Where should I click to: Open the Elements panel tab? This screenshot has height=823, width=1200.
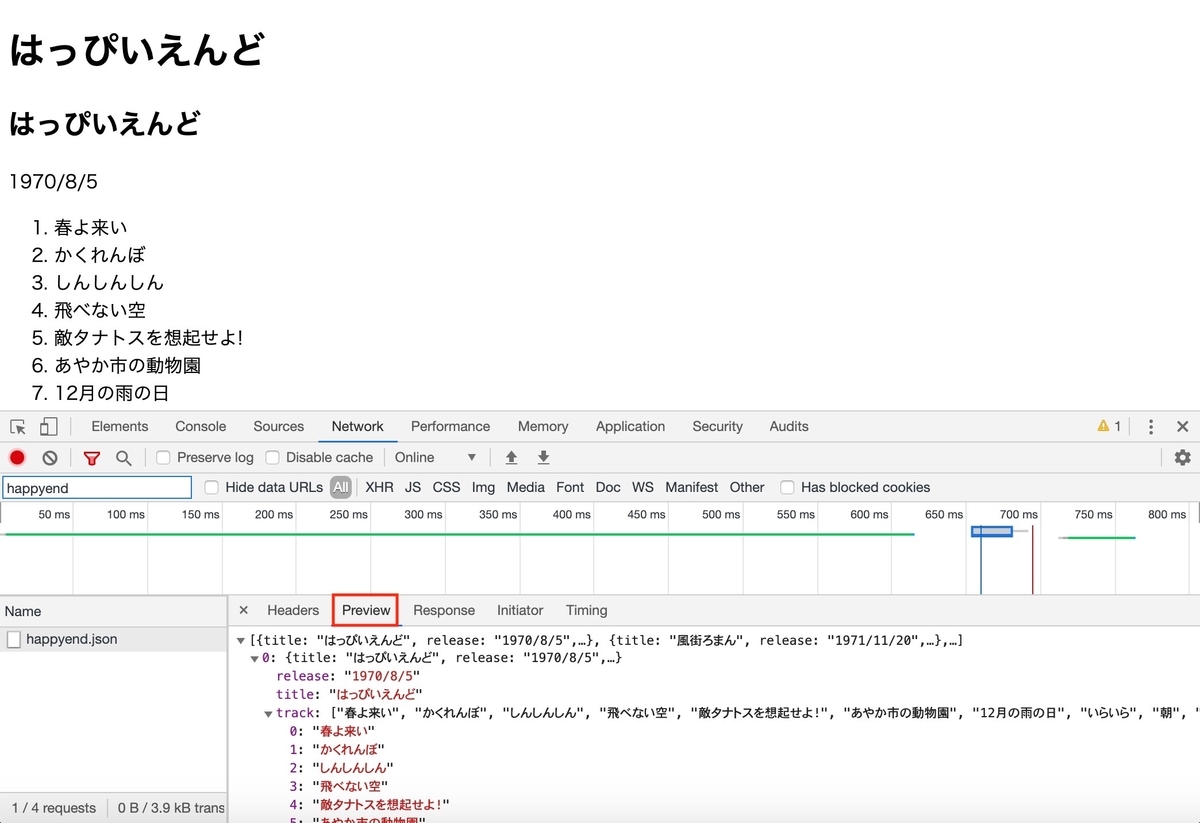(120, 426)
